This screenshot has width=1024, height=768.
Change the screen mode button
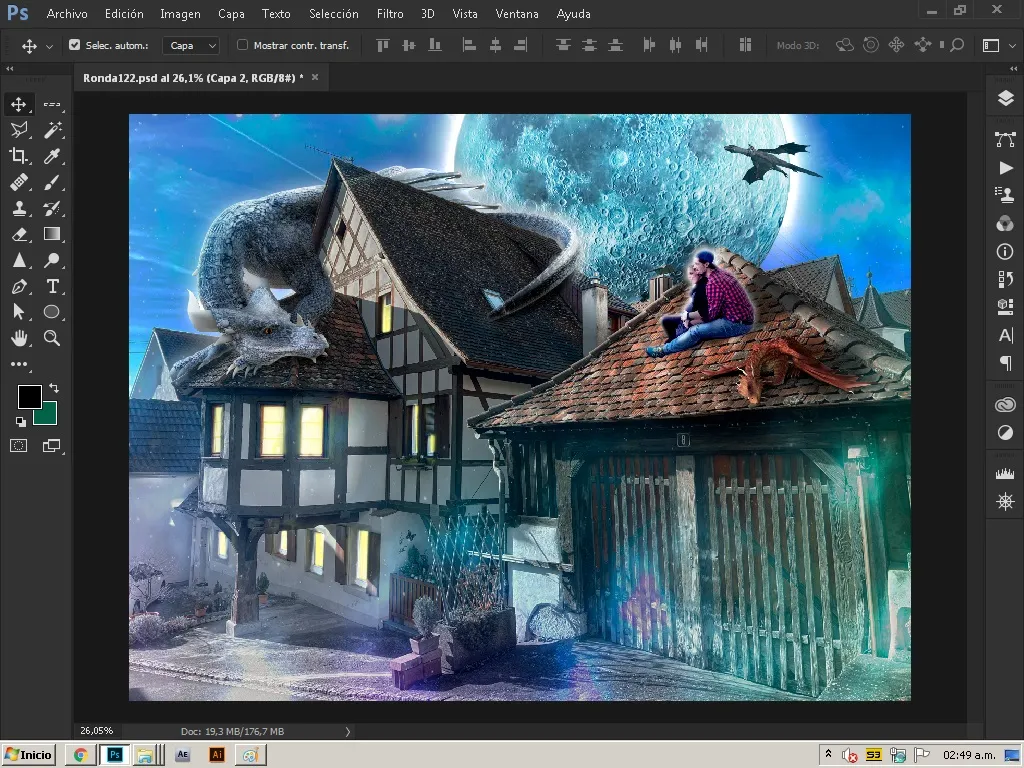pos(52,446)
